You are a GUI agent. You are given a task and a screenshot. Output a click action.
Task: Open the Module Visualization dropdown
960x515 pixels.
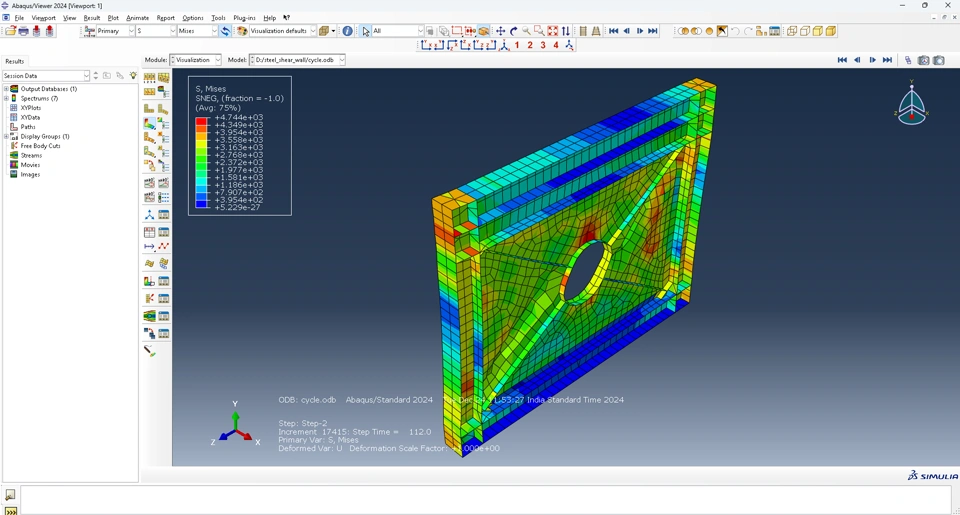pos(195,60)
